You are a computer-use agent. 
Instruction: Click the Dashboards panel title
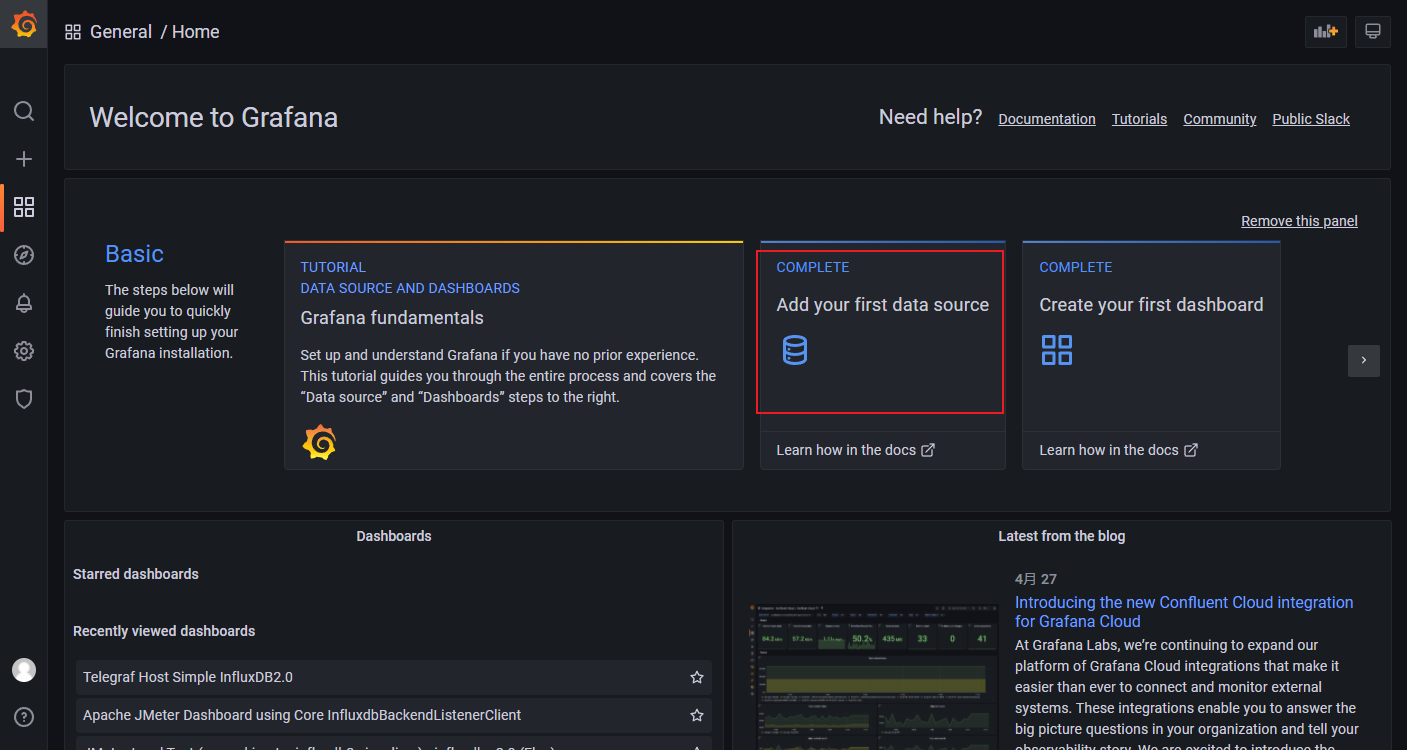(394, 536)
